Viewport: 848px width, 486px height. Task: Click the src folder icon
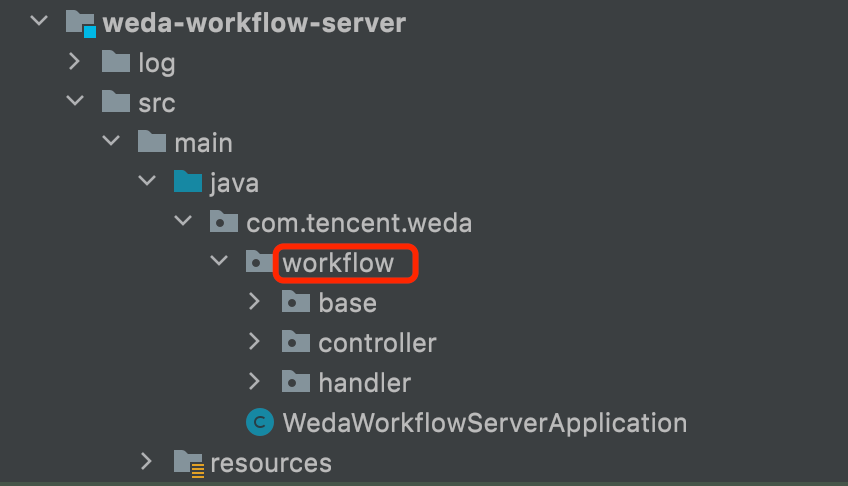(x=116, y=101)
